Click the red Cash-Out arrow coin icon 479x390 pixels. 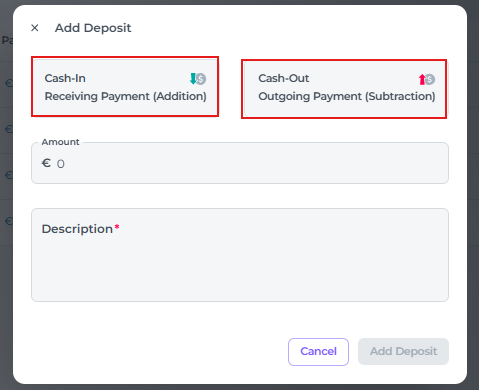pyautogui.click(x=427, y=79)
